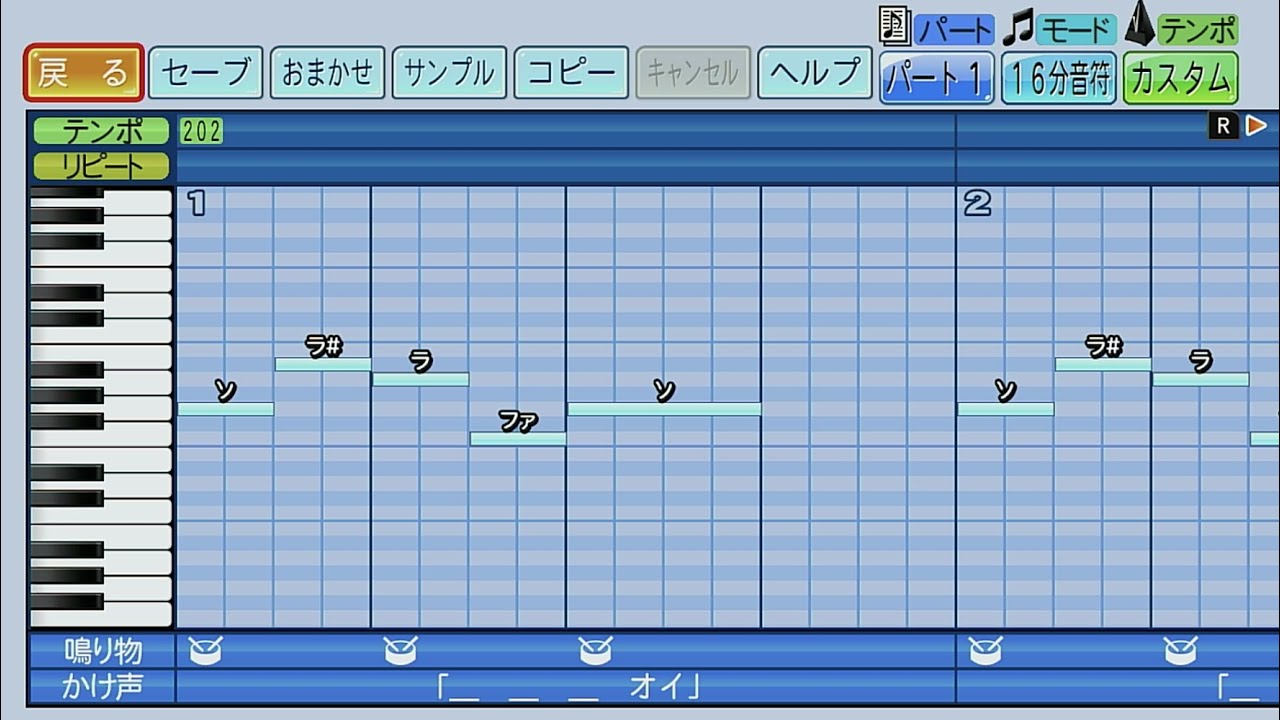
Task: Select ソ note in measure 2
Action: point(1006,409)
